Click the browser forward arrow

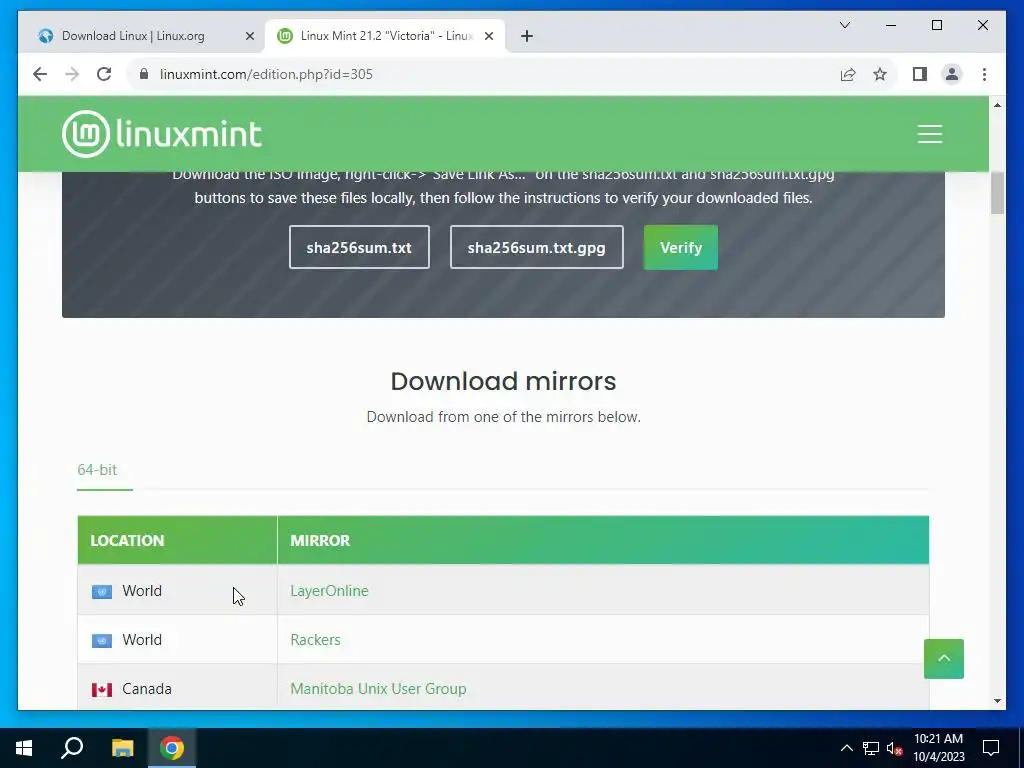coord(72,74)
